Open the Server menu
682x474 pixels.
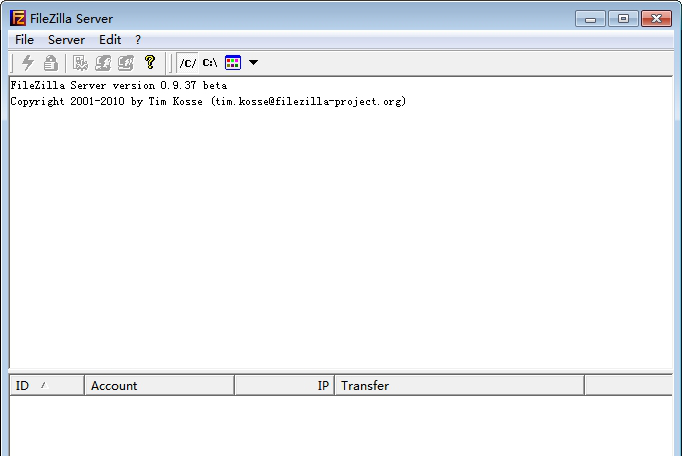[66, 40]
